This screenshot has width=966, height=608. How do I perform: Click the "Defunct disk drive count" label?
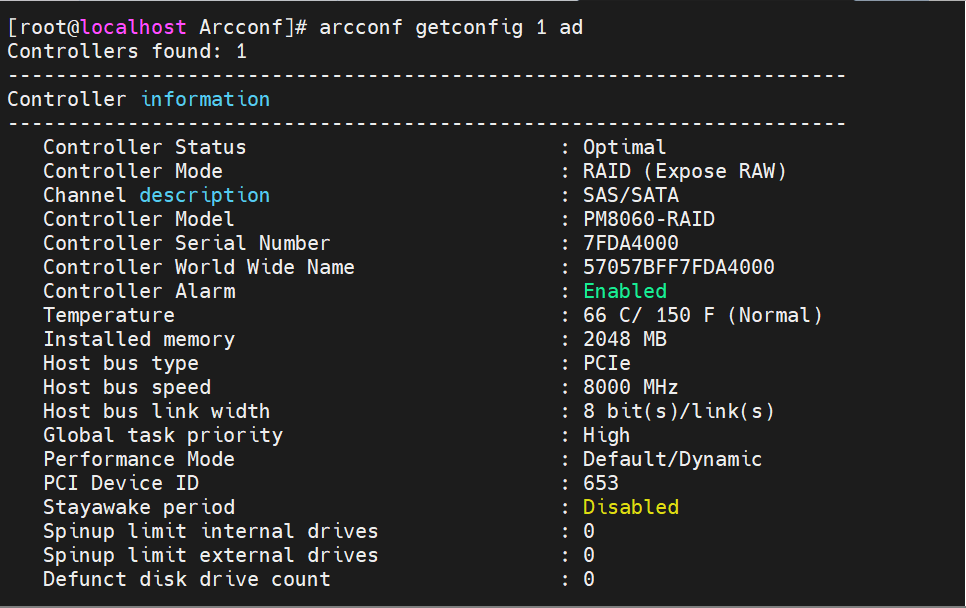pos(187,579)
